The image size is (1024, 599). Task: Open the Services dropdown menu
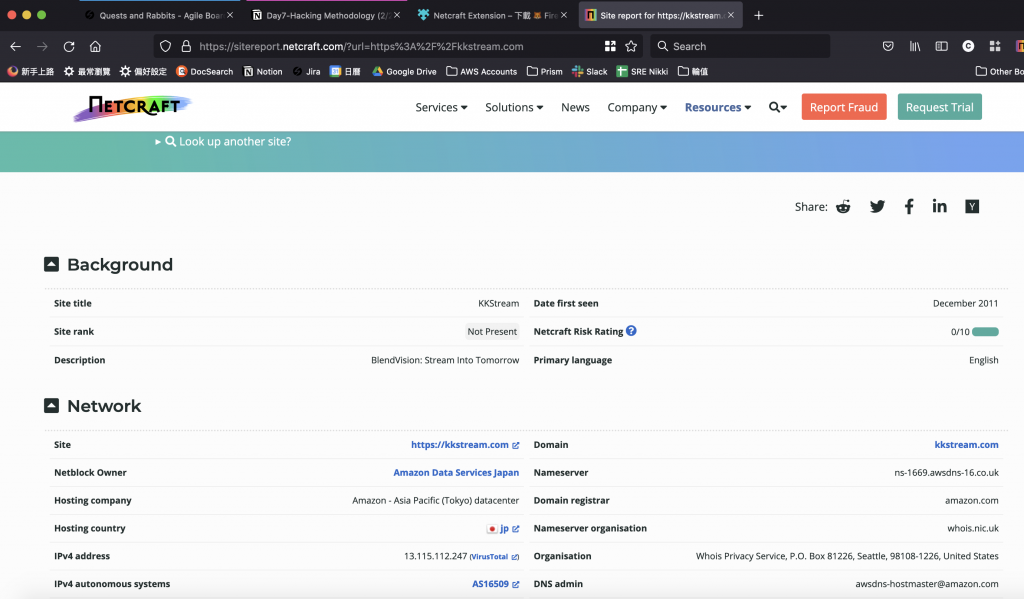pos(441,107)
